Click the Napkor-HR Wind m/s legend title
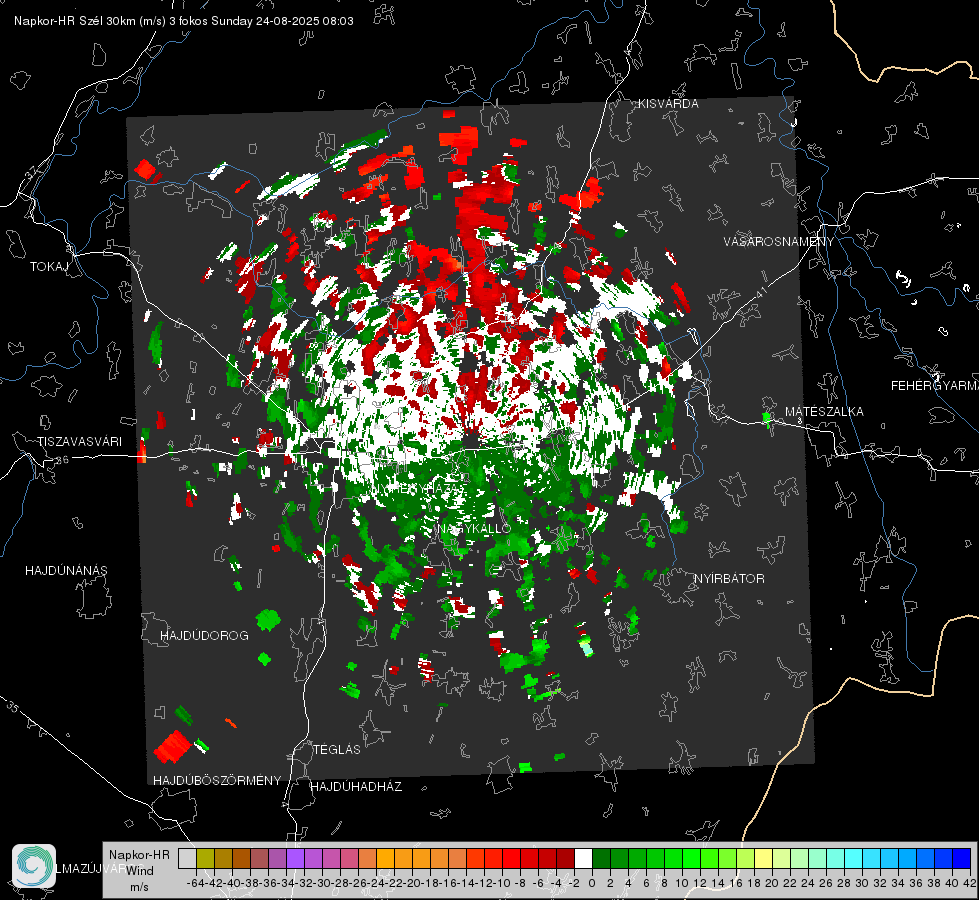 tap(139, 871)
